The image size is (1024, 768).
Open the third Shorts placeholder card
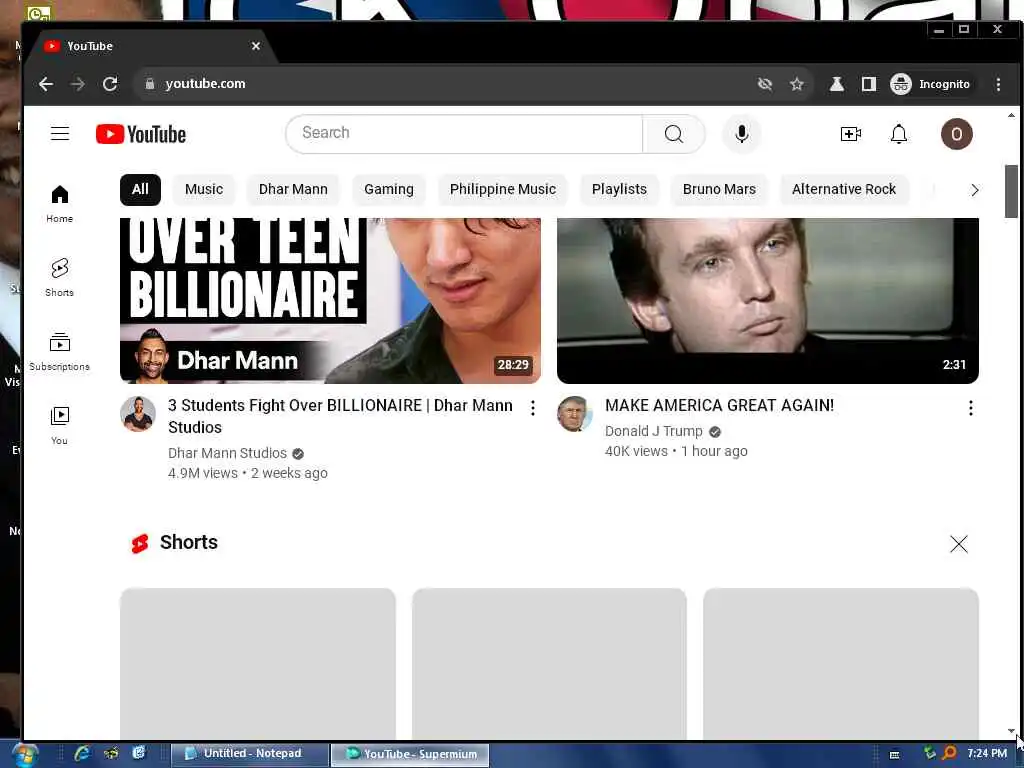point(840,664)
